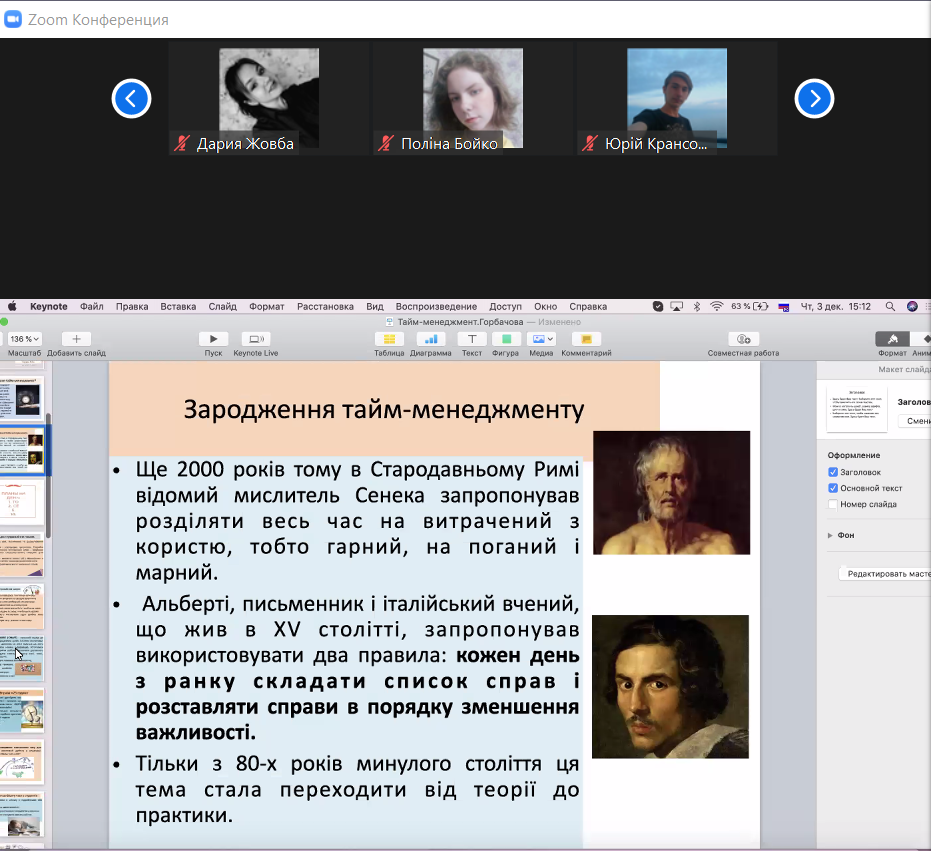This screenshot has width=931, height=851.
Task: Select the Seneca portrait image on slide
Action: point(672,493)
